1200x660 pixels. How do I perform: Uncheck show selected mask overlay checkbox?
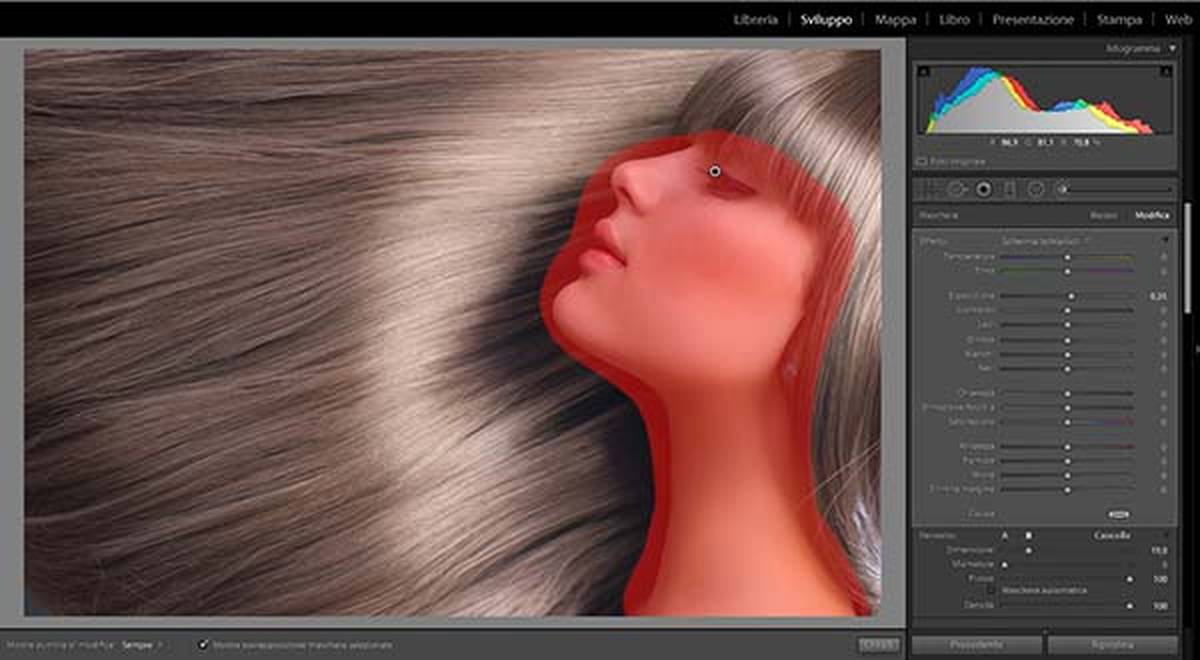point(204,645)
